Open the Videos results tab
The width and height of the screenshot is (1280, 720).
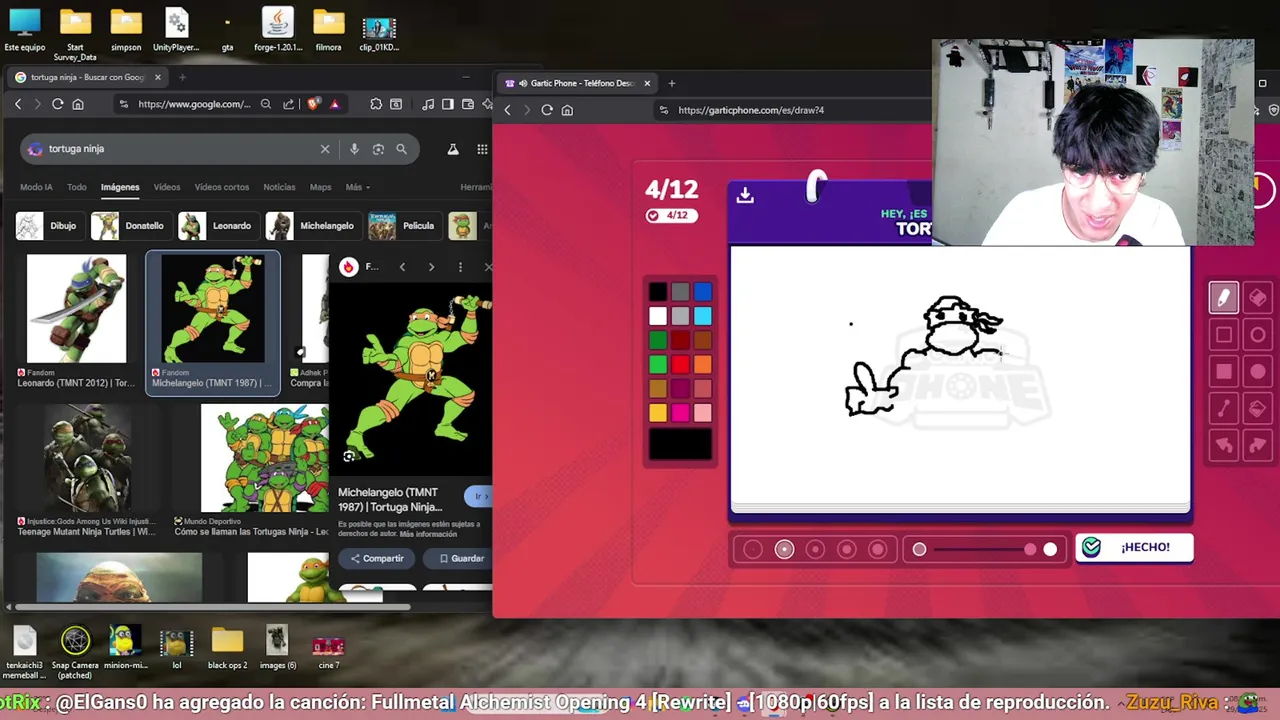click(167, 187)
